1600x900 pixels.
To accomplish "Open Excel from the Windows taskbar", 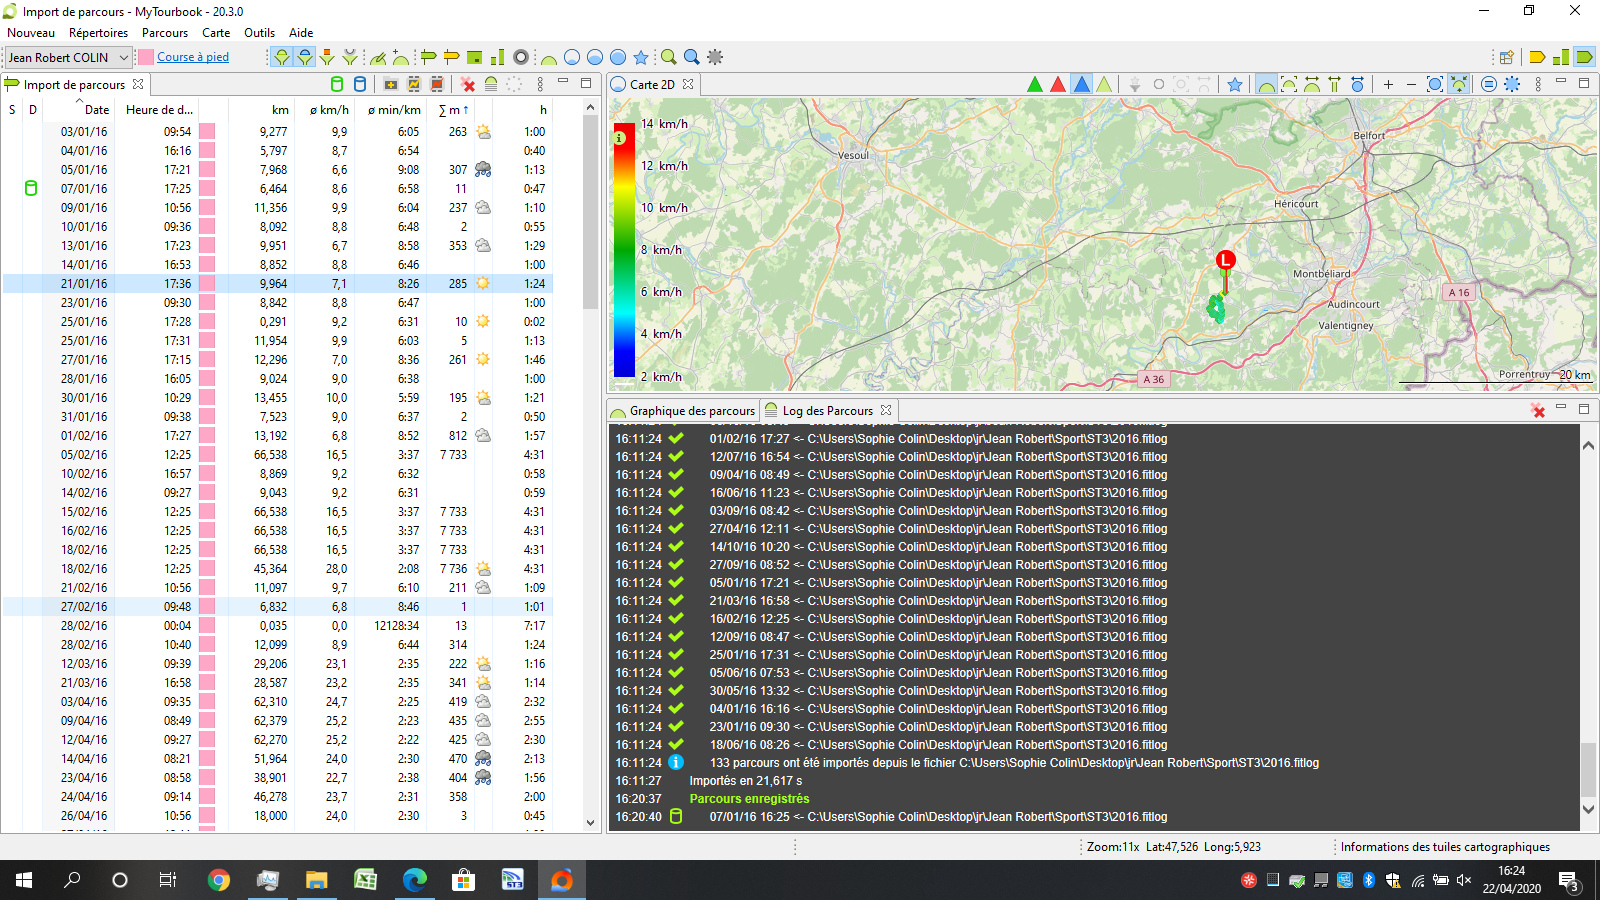I will 365,880.
